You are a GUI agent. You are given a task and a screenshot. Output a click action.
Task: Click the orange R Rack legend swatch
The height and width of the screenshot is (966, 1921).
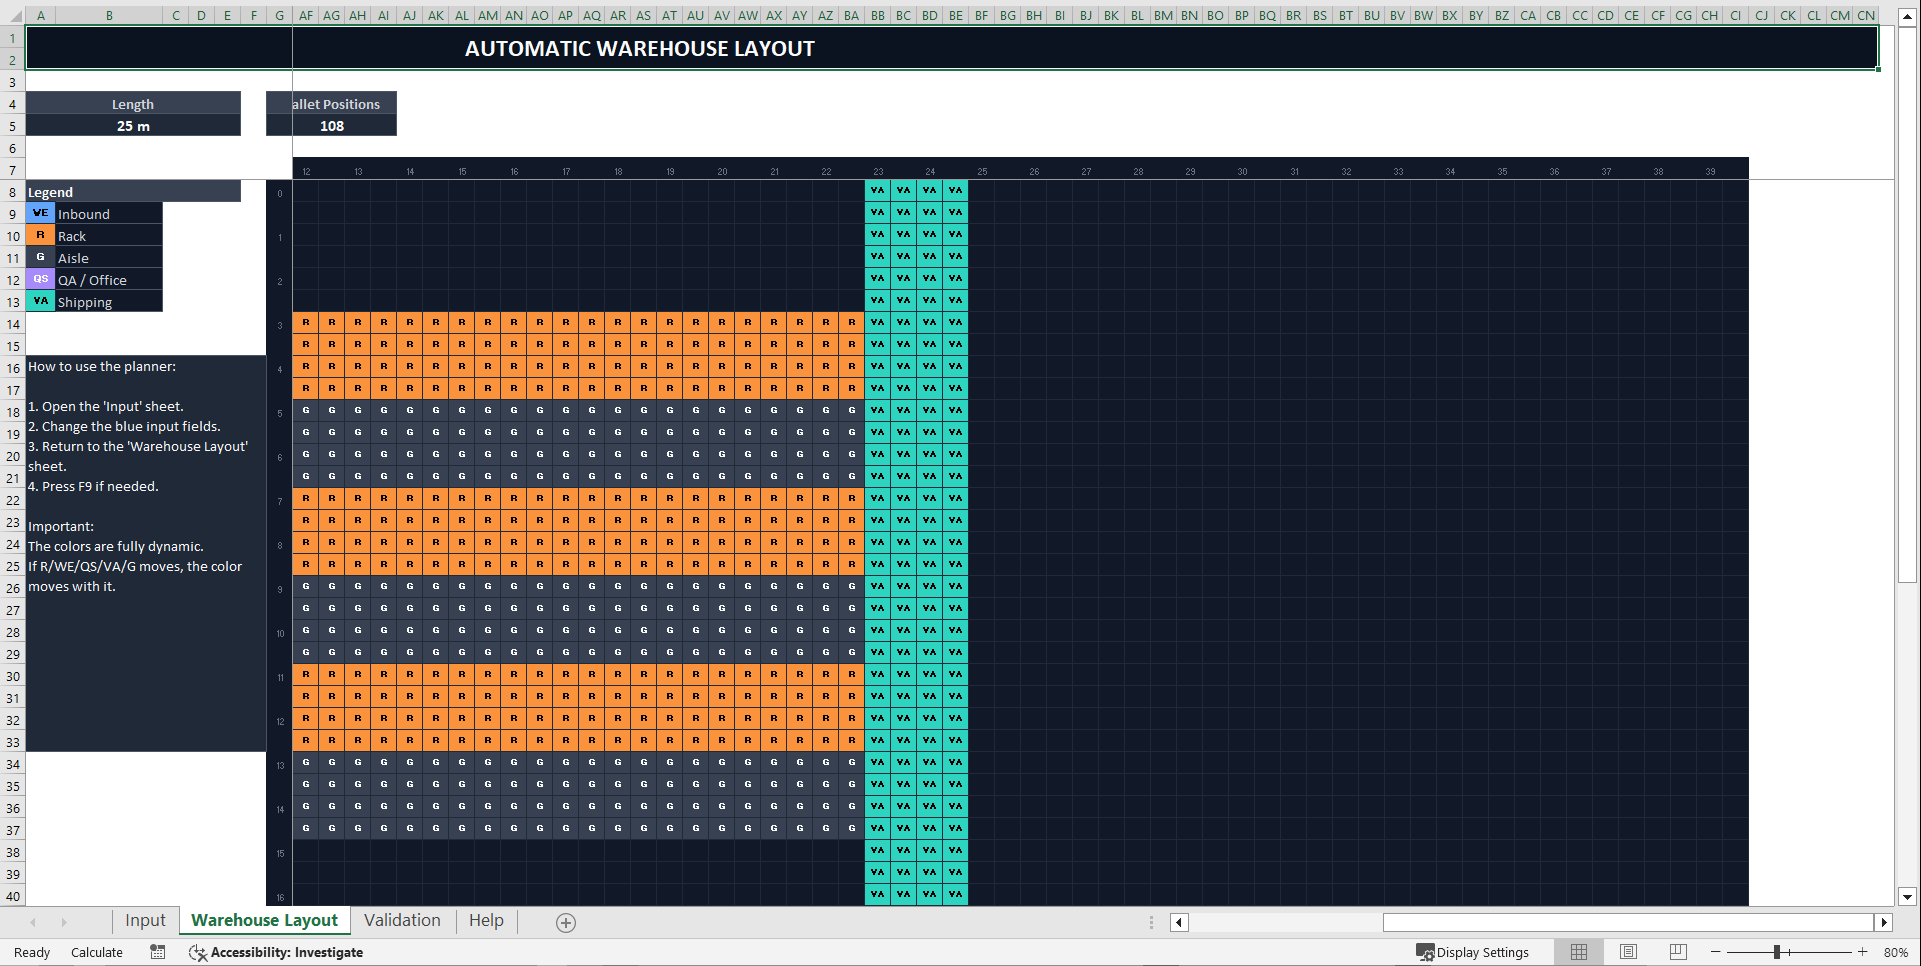(40, 235)
